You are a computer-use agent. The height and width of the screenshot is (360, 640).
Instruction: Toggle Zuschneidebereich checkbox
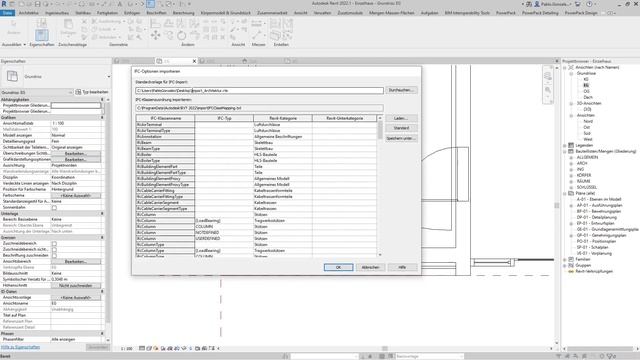[54, 243]
